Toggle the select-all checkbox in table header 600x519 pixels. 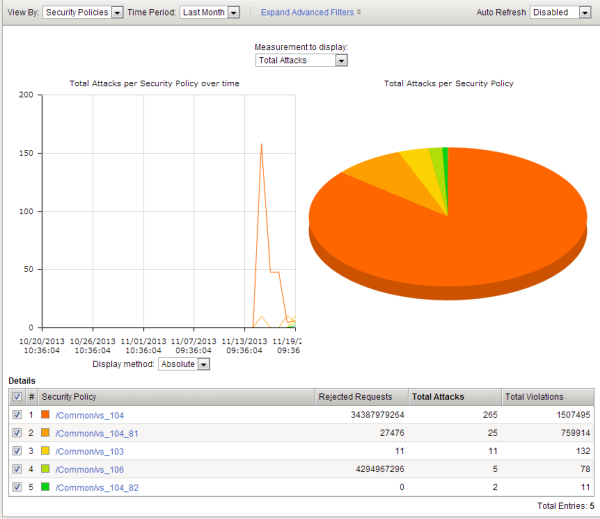[x=16, y=397]
